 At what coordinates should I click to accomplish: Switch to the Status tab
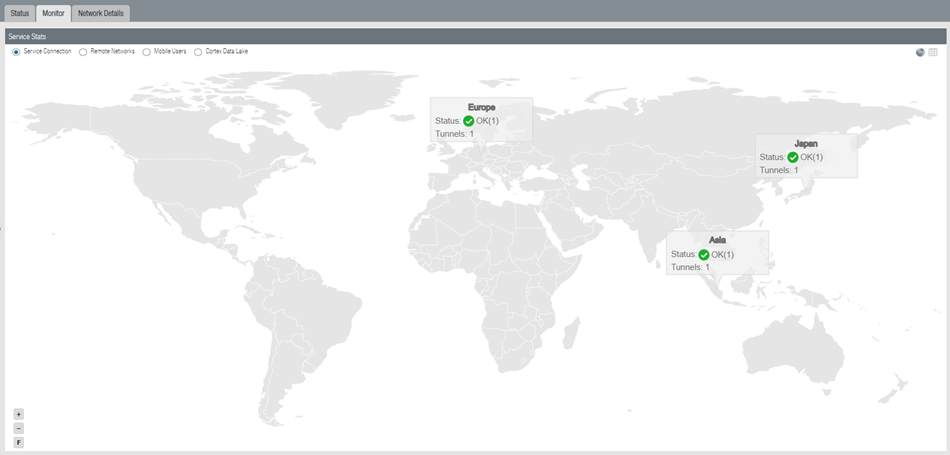19,13
